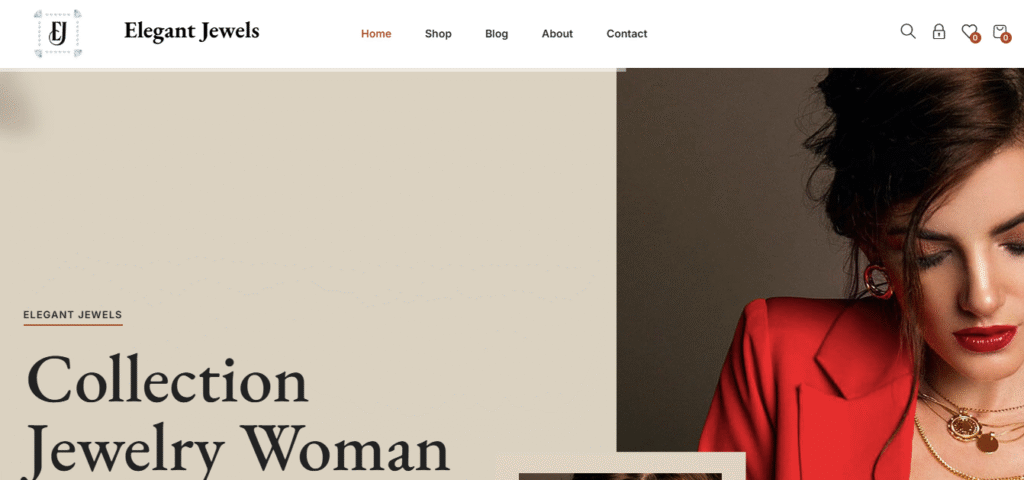Click the gold pendant necklace in photo
This screenshot has height=480, width=1024.
pyautogui.click(x=962, y=426)
